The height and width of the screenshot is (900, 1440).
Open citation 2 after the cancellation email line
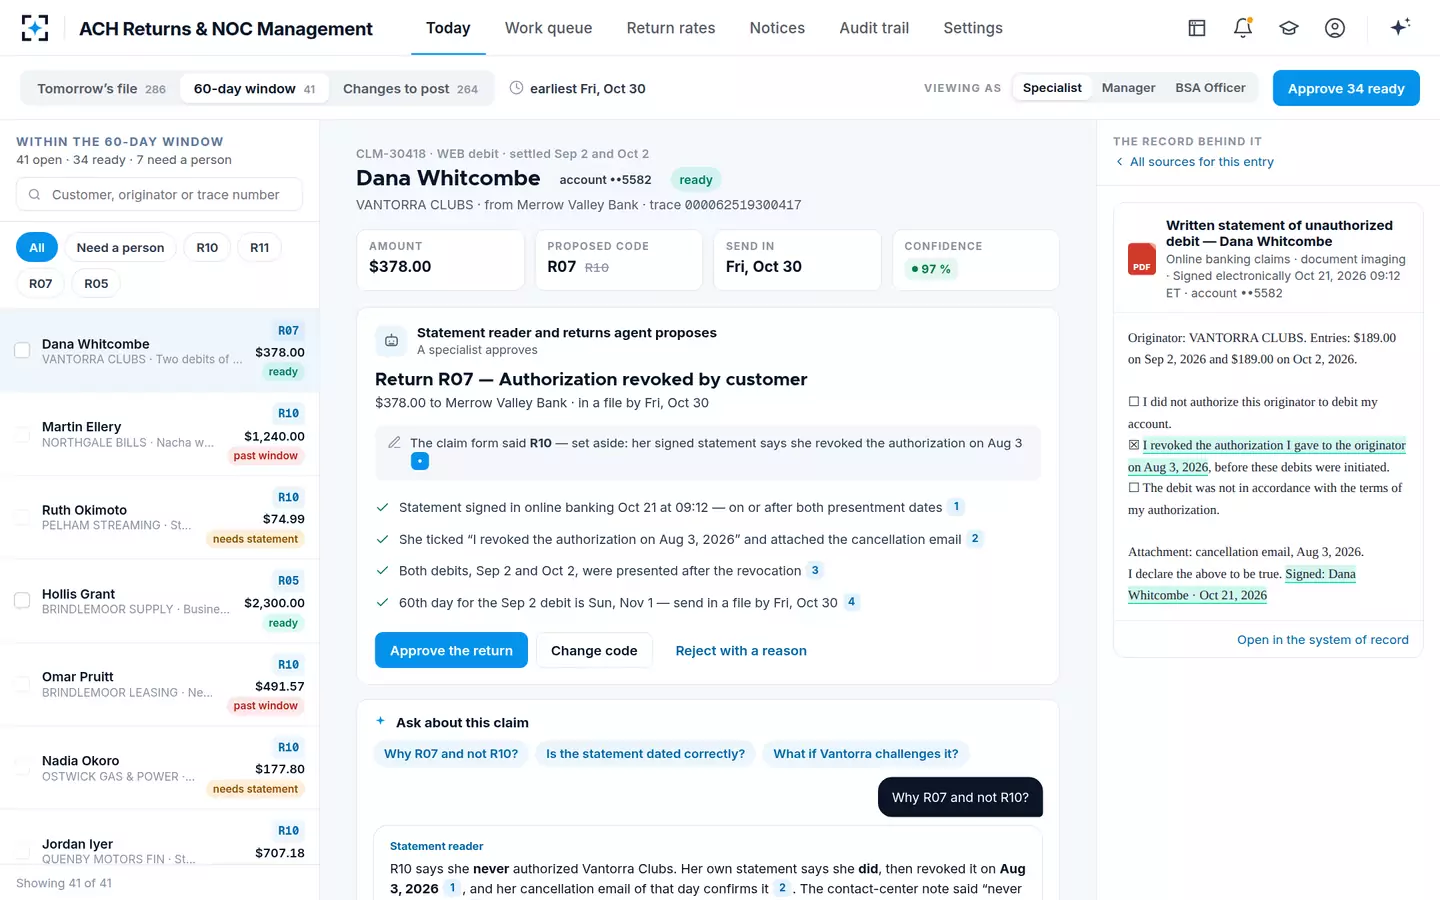pyautogui.click(x=975, y=539)
